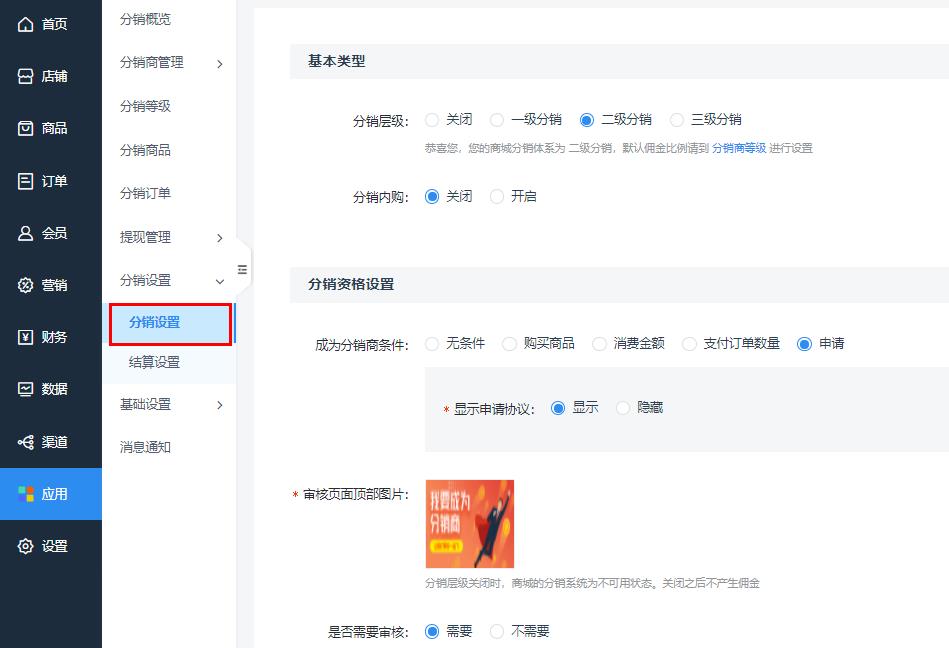Image resolution: width=949 pixels, height=648 pixels.
Task: Open the 商品 products icon
Action: click(x=27, y=129)
